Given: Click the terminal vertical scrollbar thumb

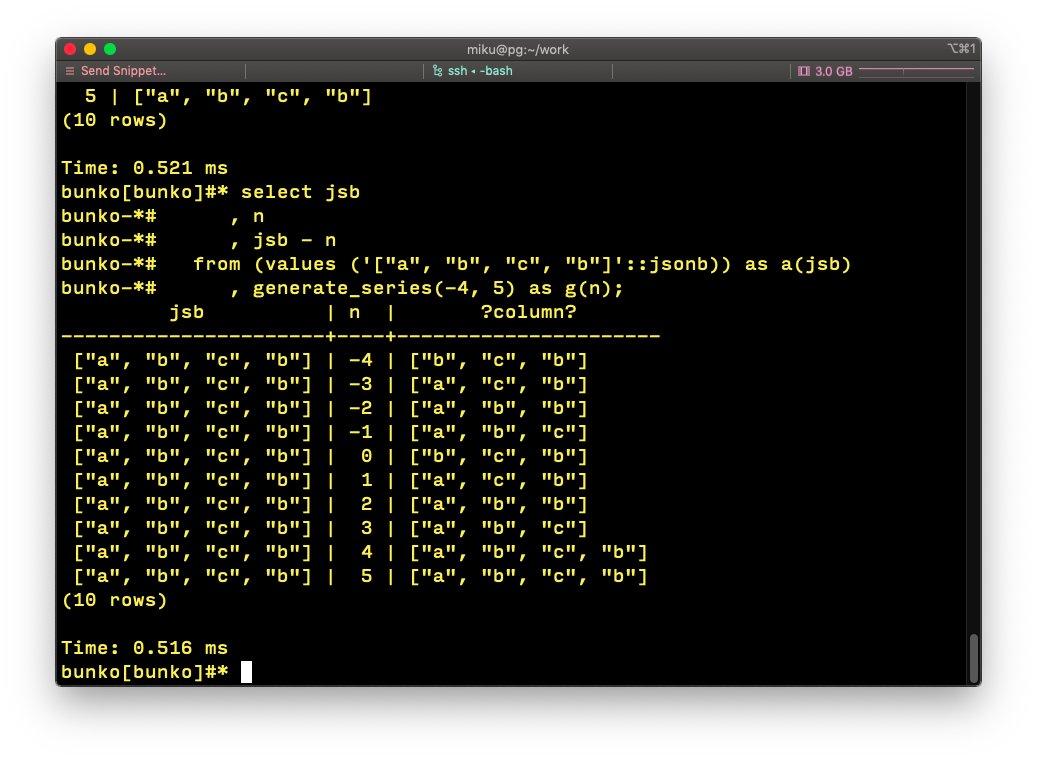Looking at the screenshot, I should [974, 656].
